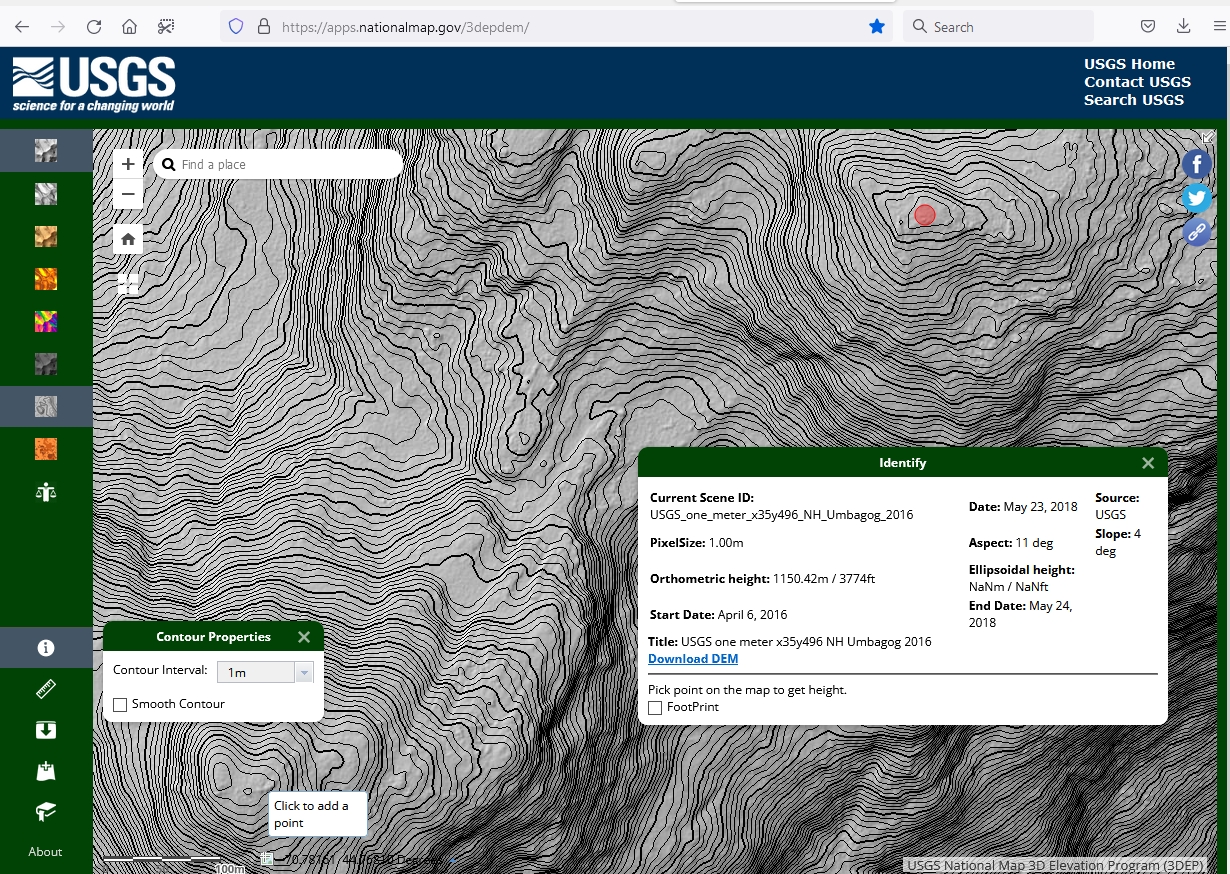Open the basemap gallery grid button
Image resolution: width=1230 pixels, height=874 pixels.
[128, 284]
